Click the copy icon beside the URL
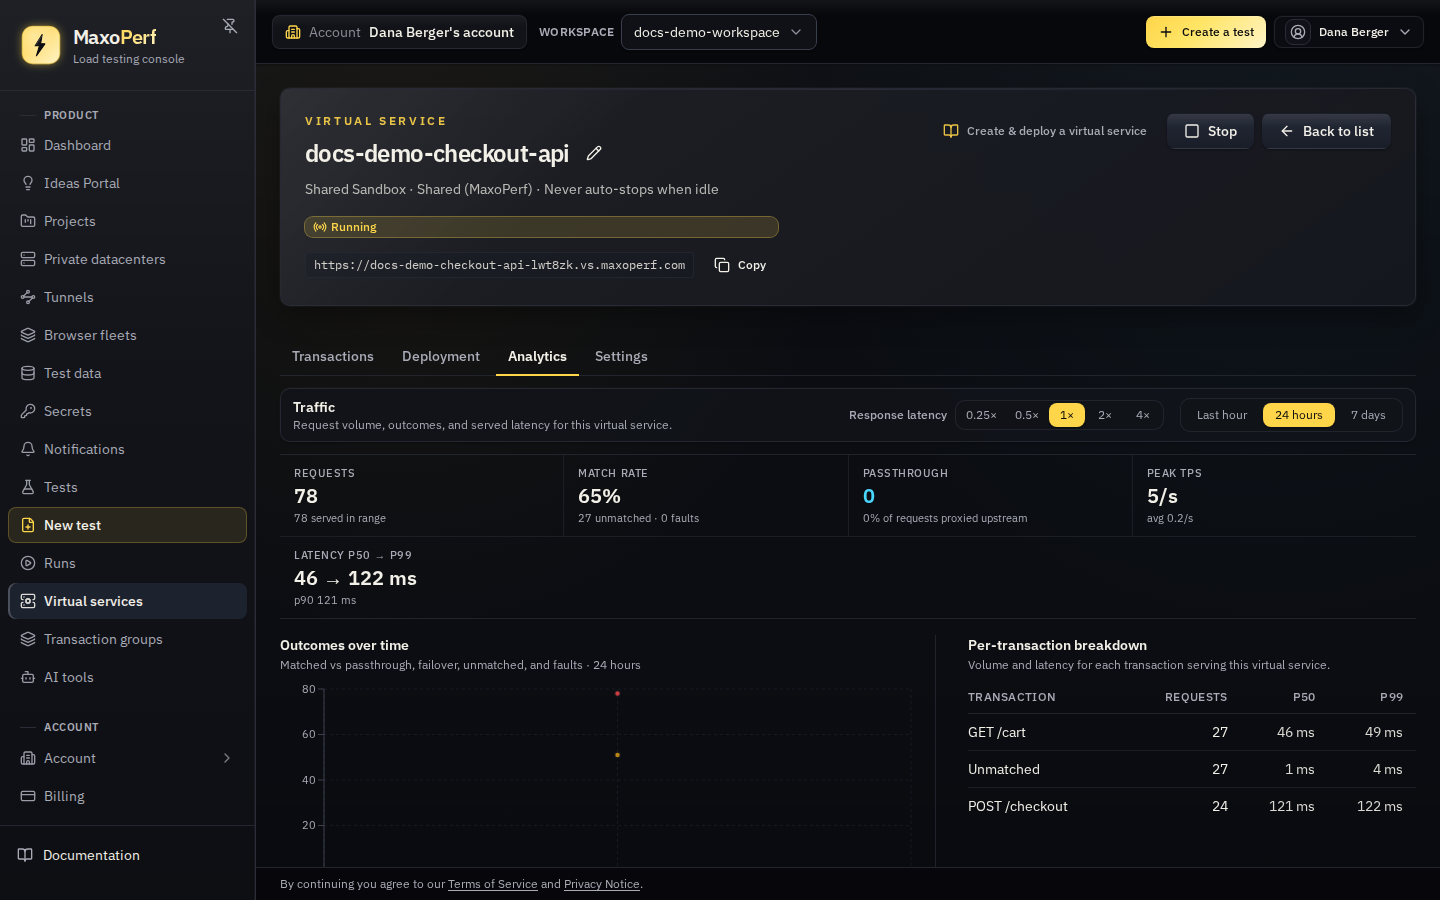 tap(722, 265)
